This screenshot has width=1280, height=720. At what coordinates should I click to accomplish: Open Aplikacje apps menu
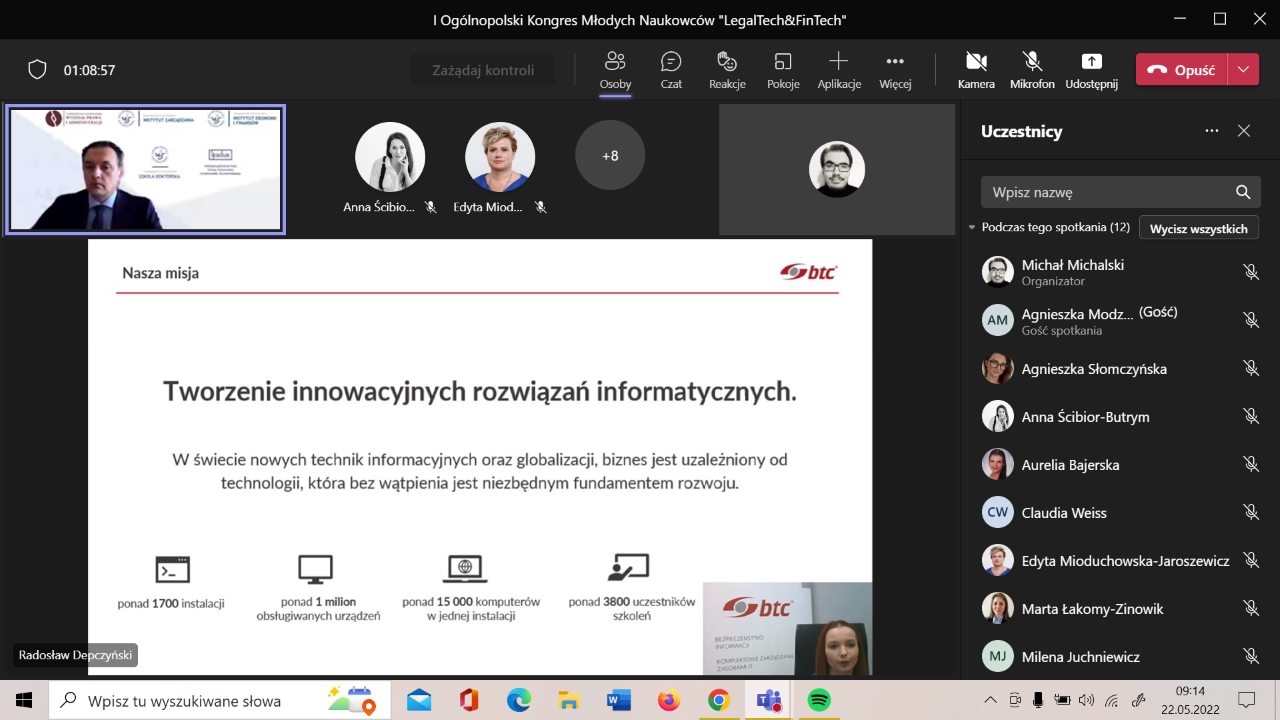coord(839,70)
